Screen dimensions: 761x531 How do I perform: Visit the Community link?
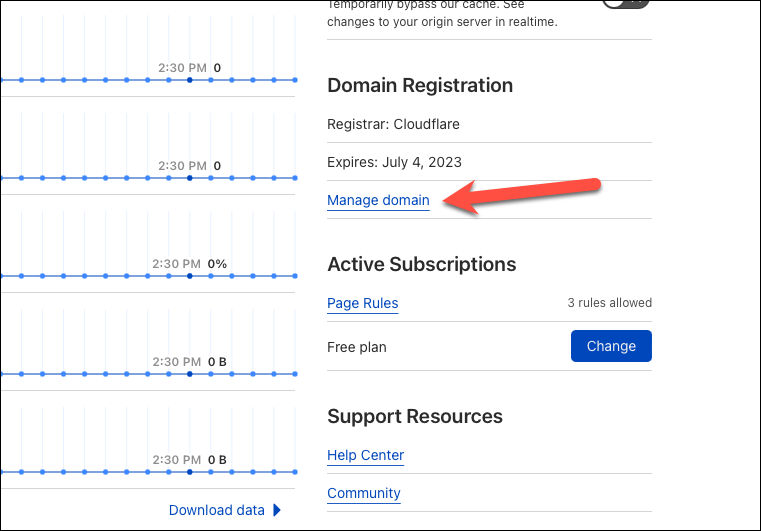pos(364,493)
